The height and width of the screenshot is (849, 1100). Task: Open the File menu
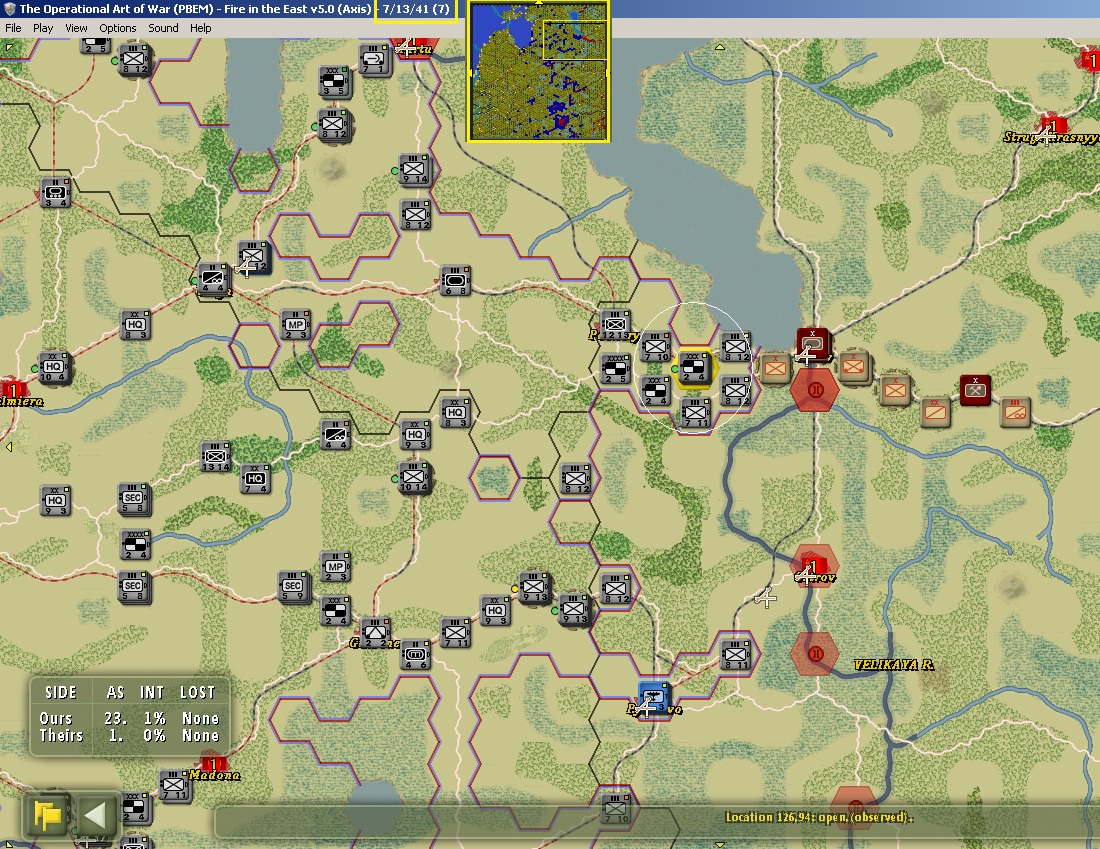point(13,28)
